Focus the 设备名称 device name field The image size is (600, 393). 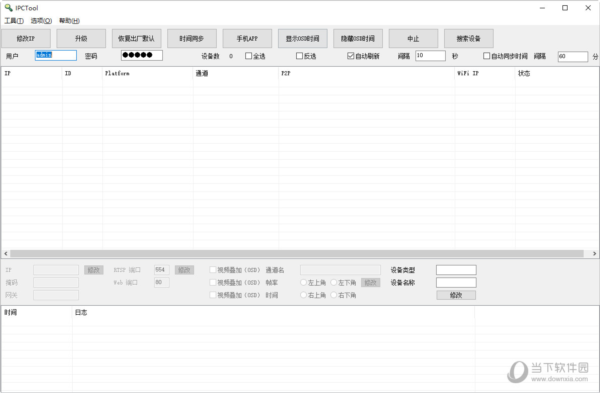pos(456,282)
